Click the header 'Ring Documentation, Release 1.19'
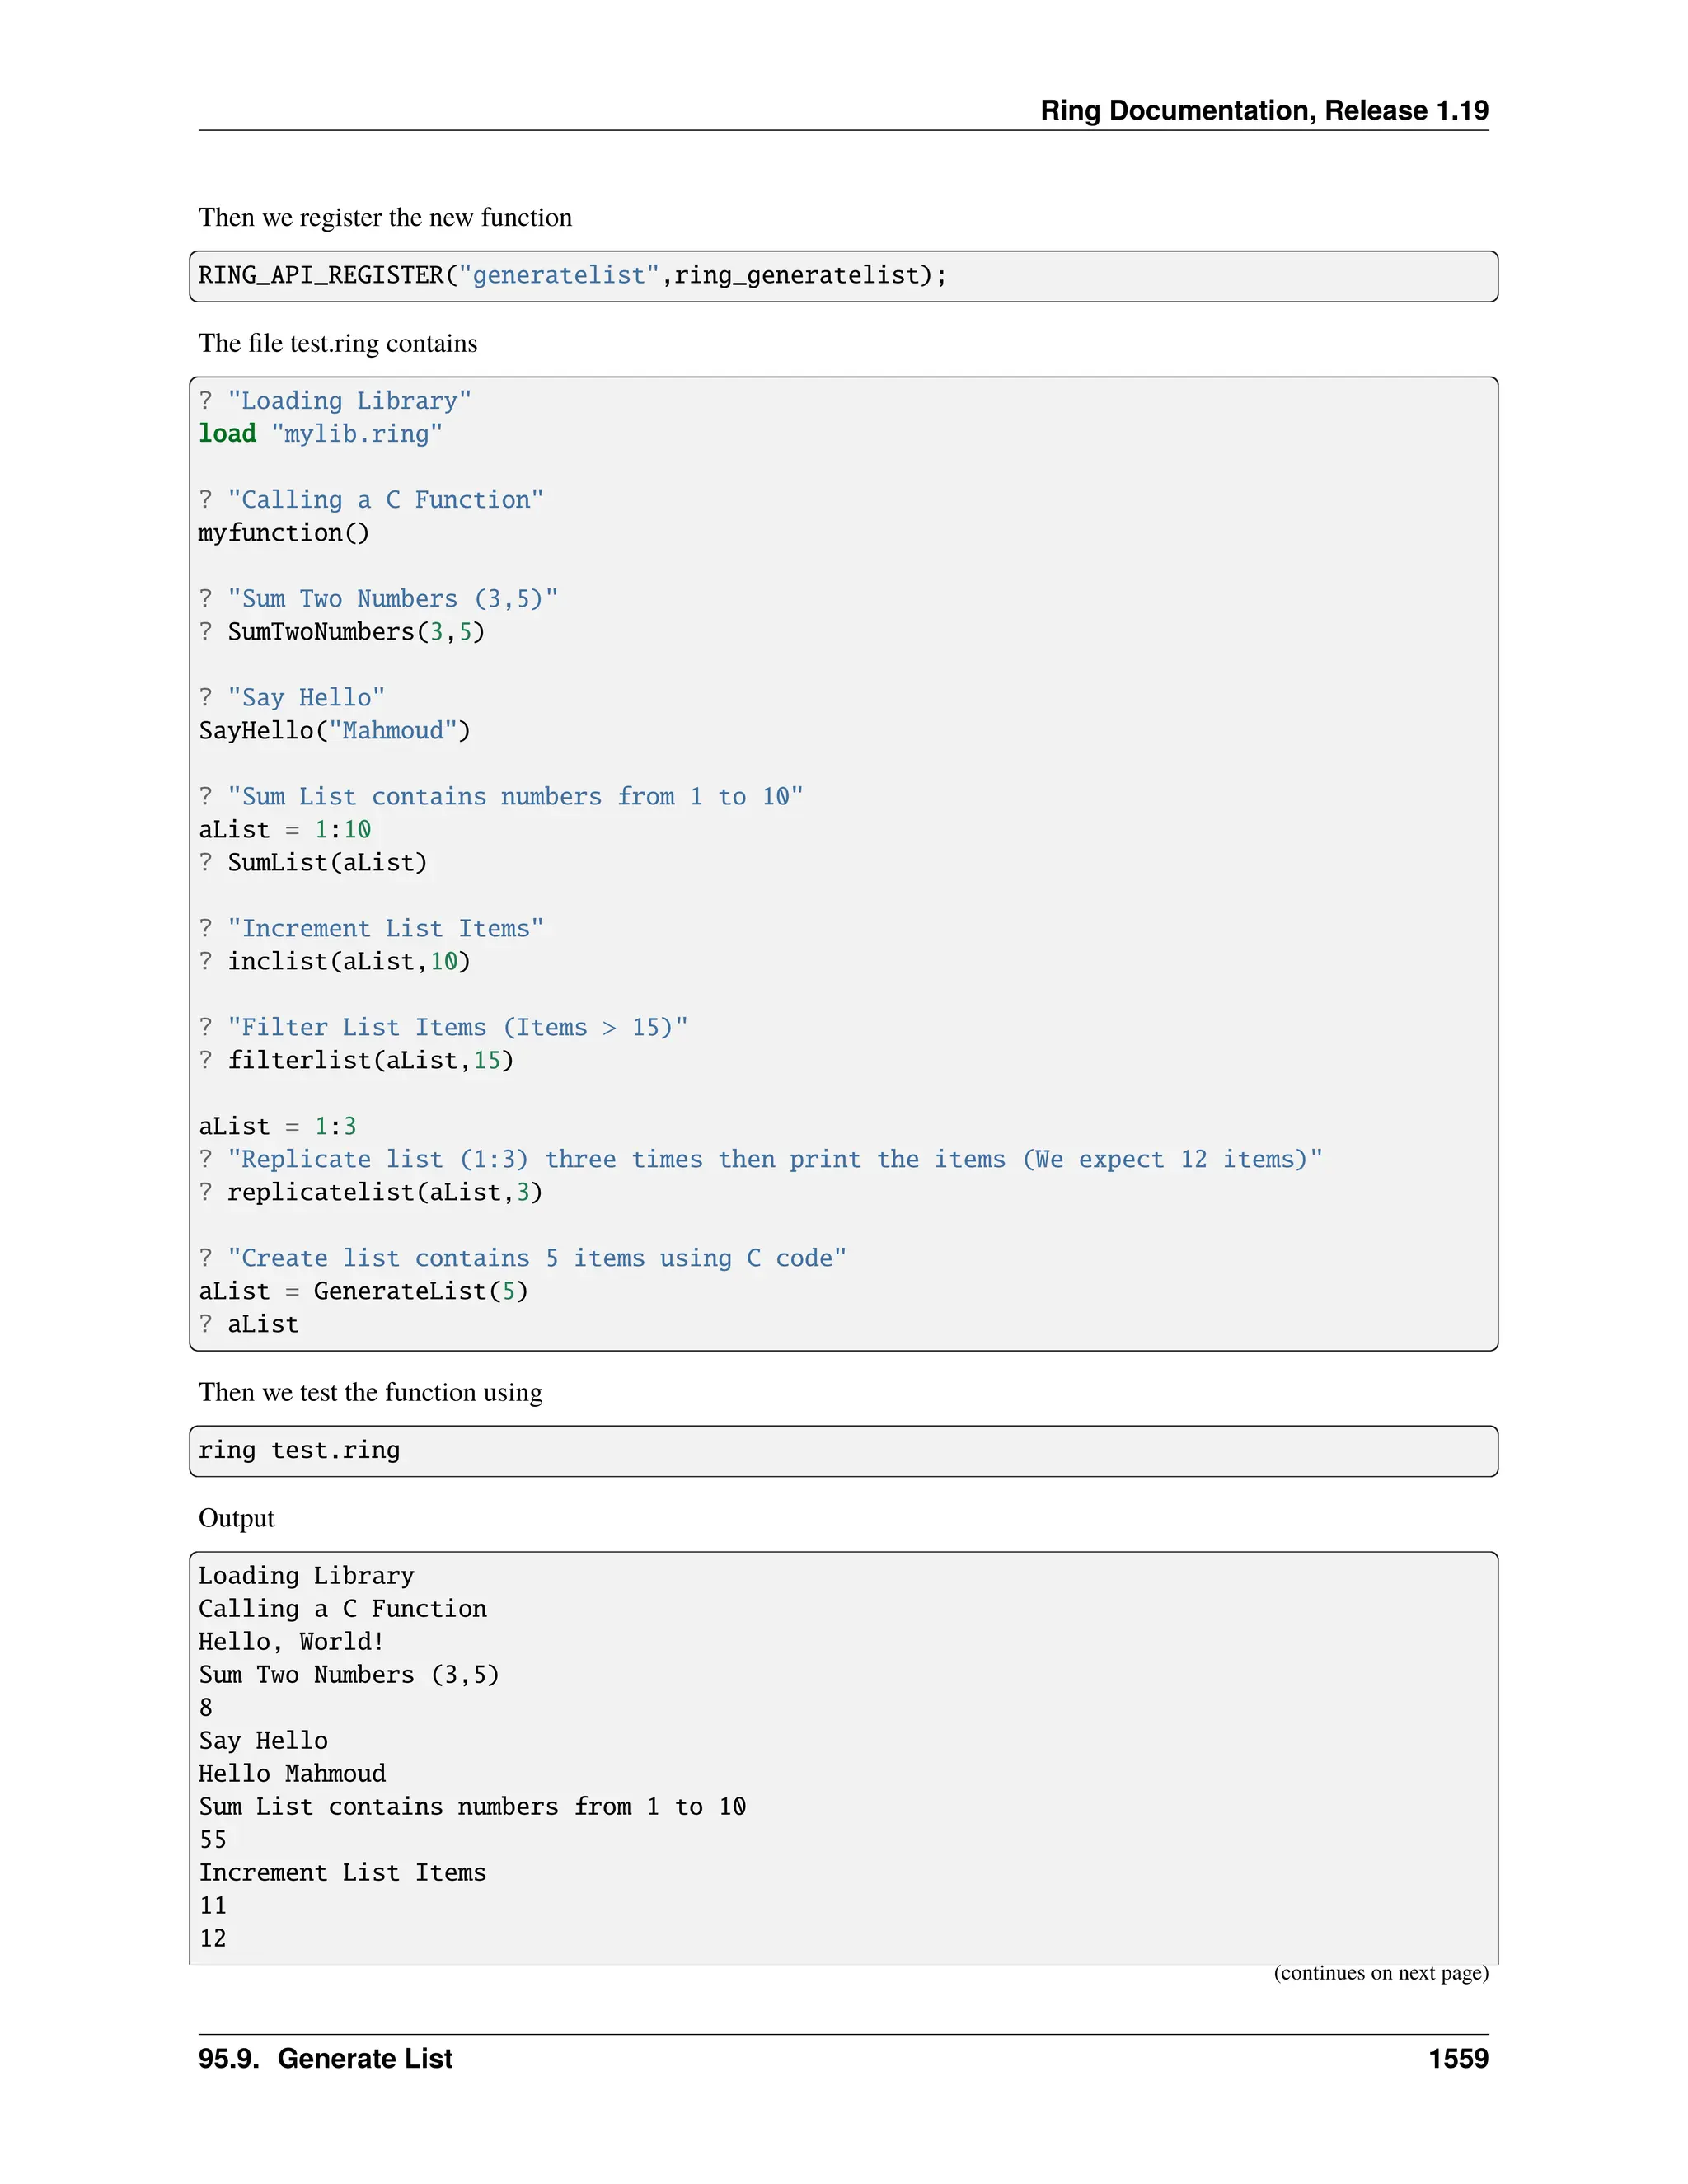 (1264, 111)
